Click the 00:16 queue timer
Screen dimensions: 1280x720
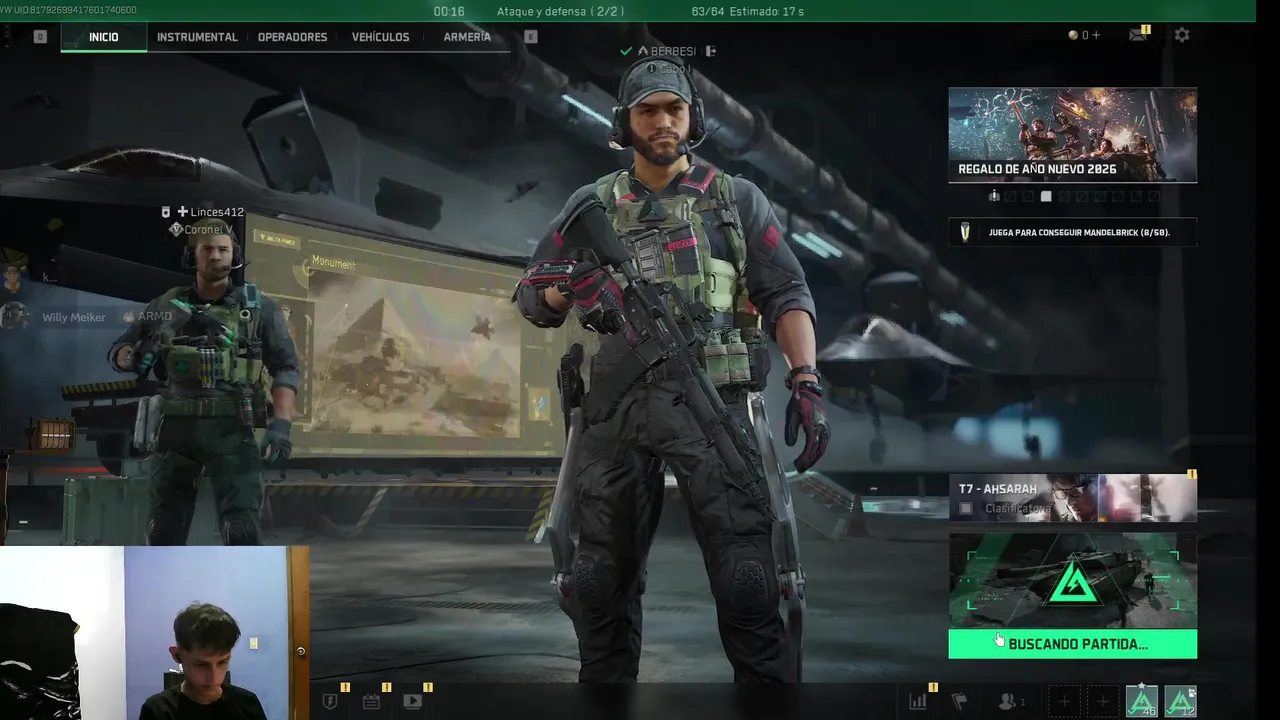449,11
